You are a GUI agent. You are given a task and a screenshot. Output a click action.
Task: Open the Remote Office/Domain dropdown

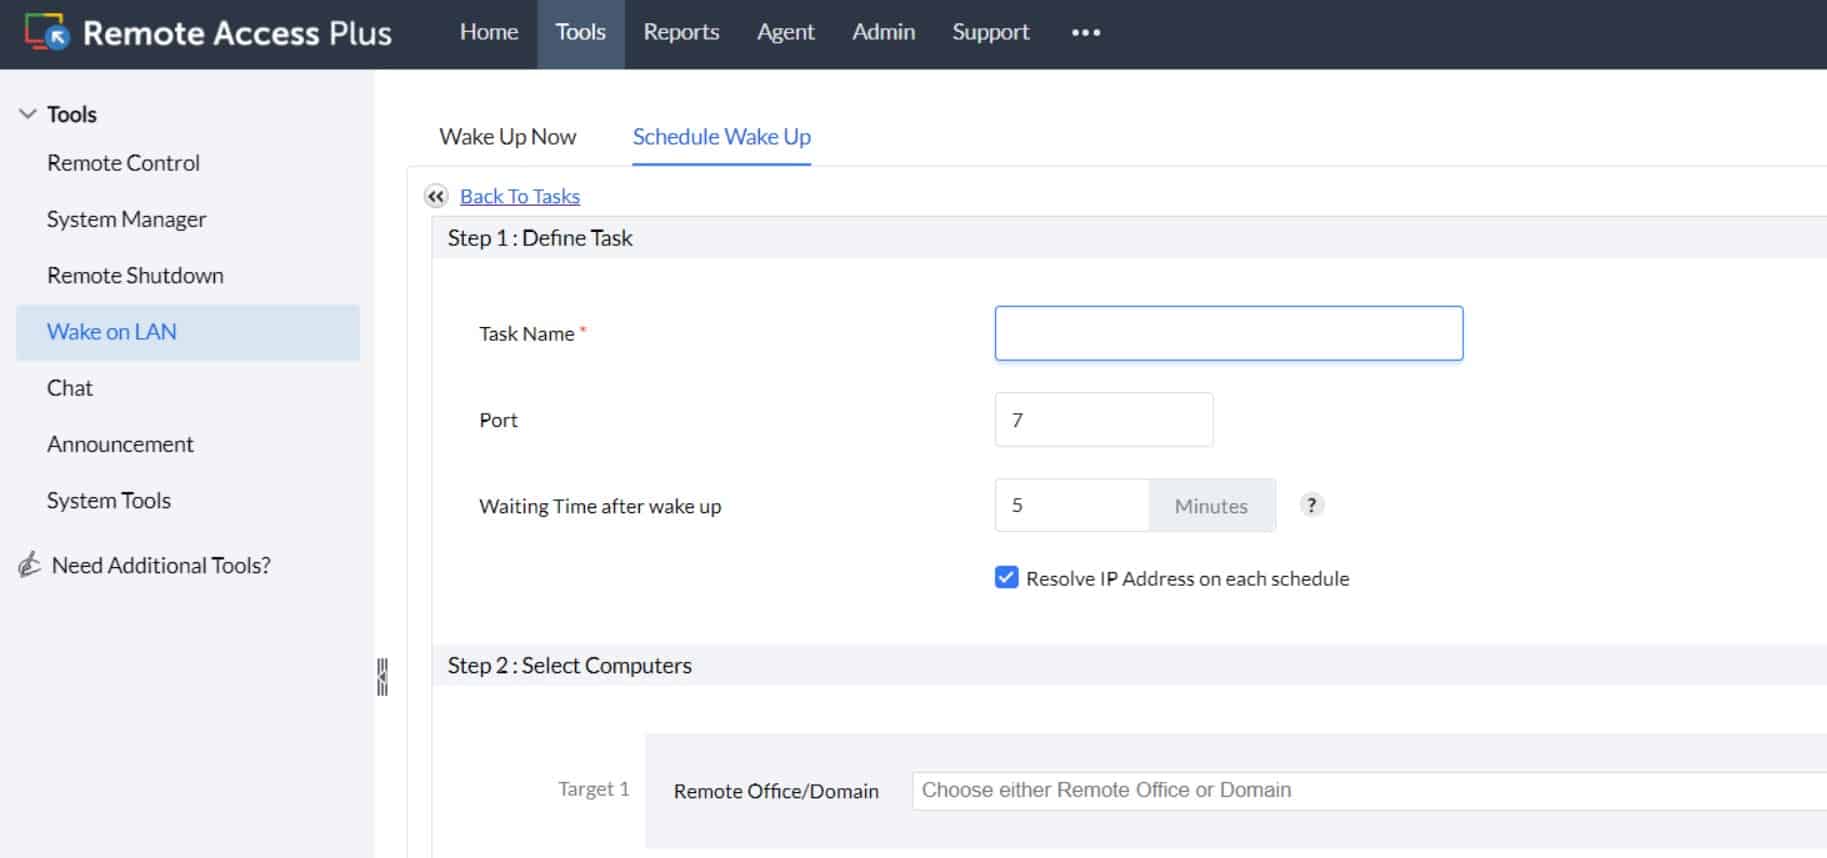(x=1369, y=790)
